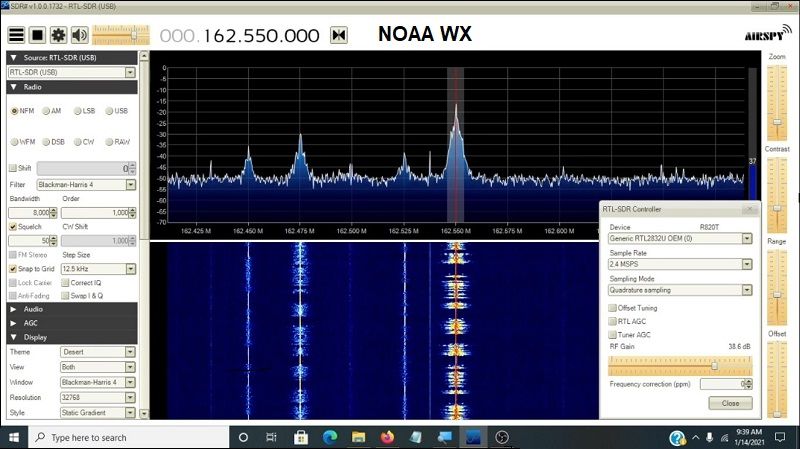This screenshot has height=449, width=800.
Task: Open the Sample Rate 2.4 MSPS dropdown
Action: pos(747,264)
